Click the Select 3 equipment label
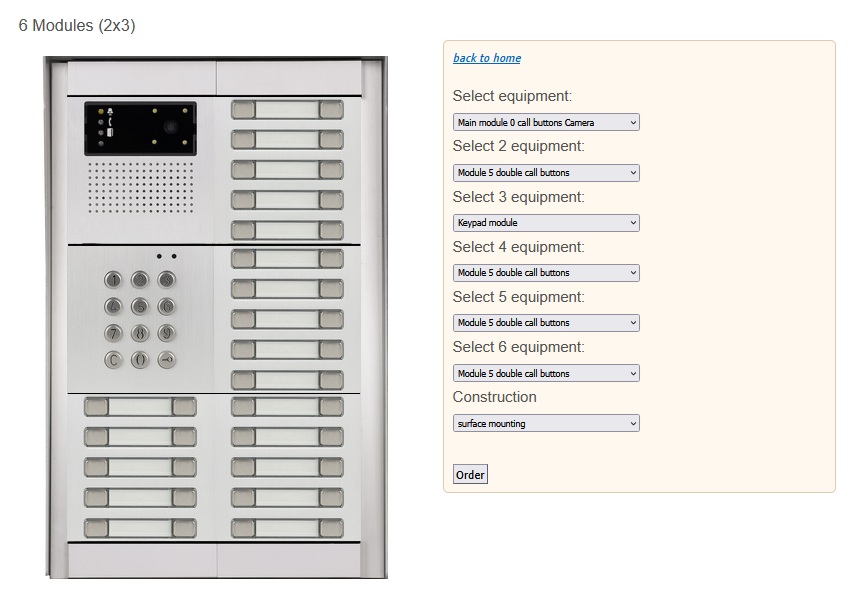The height and width of the screenshot is (605, 856). click(518, 197)
